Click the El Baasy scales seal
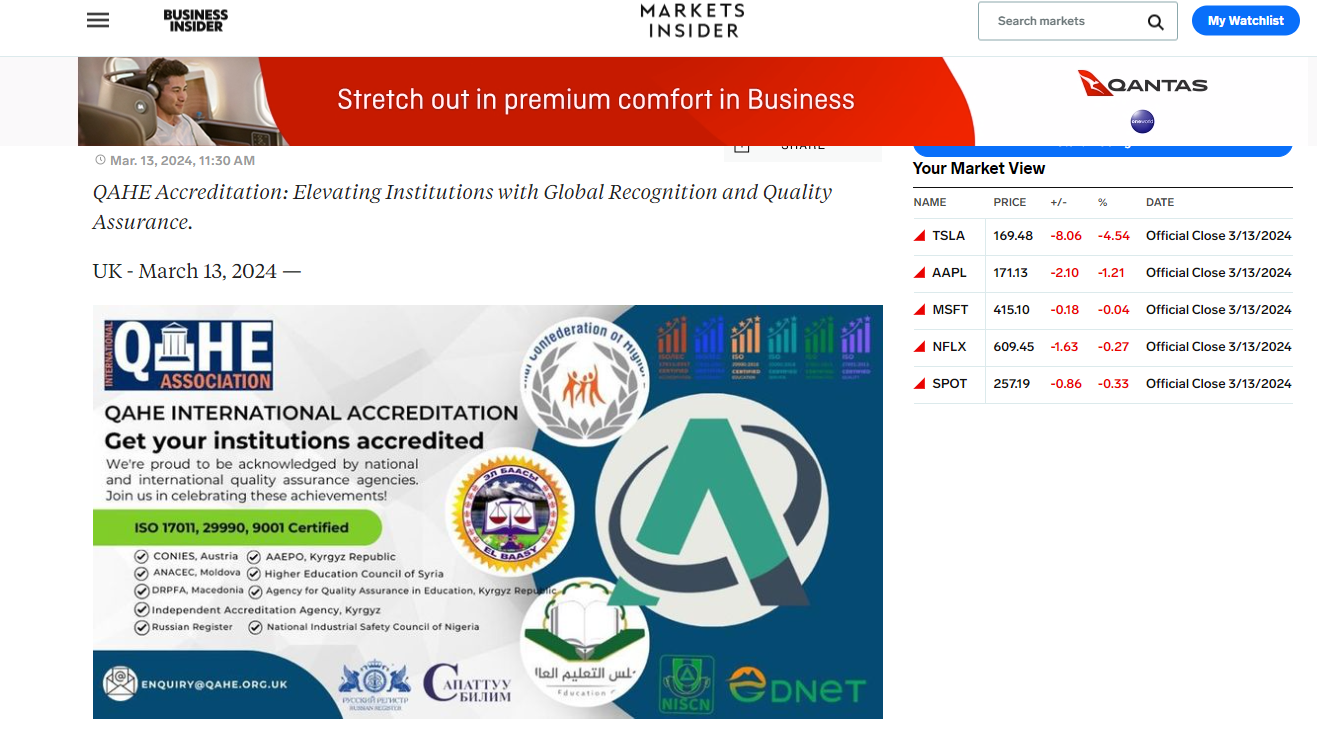 511,512
